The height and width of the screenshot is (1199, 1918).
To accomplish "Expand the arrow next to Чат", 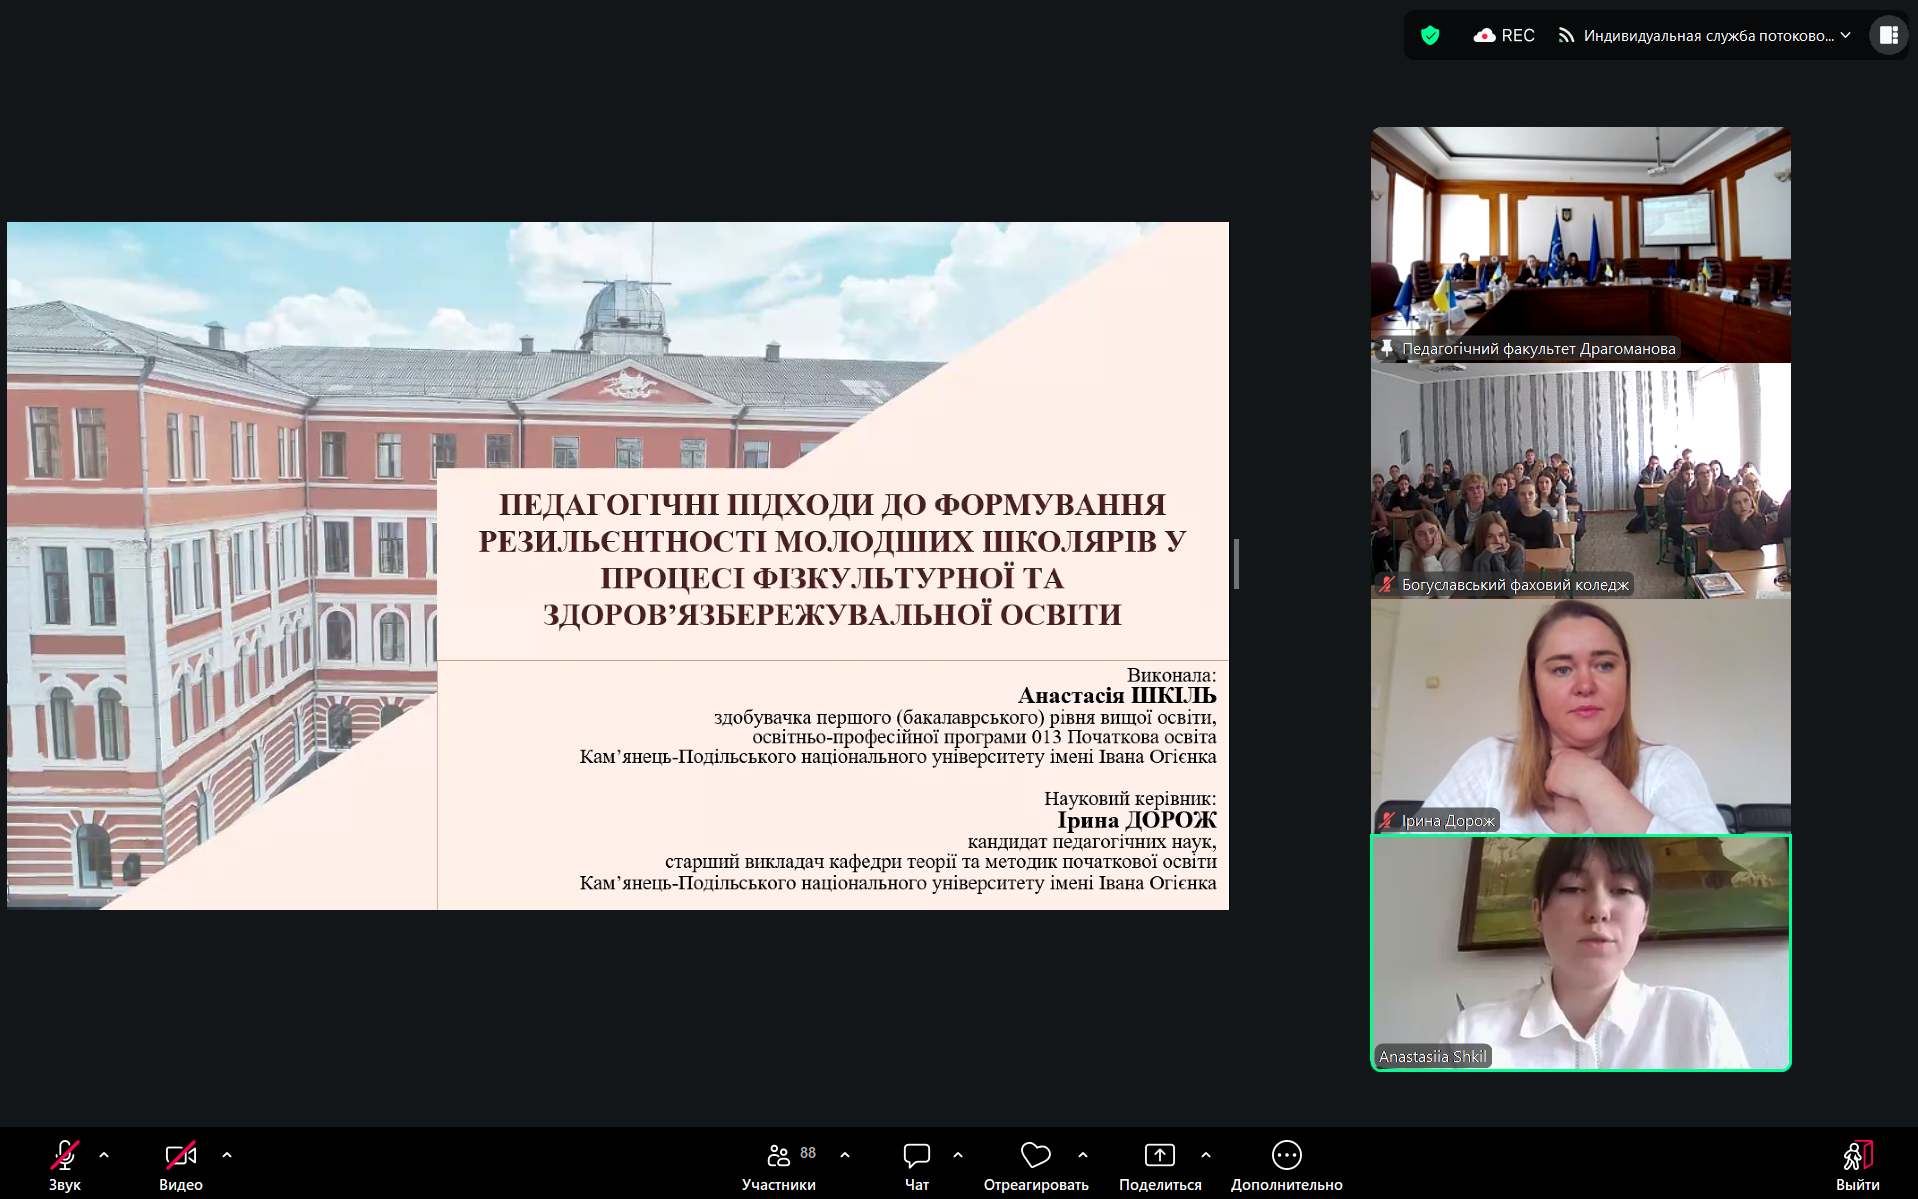I will [x=958, y=1155].
